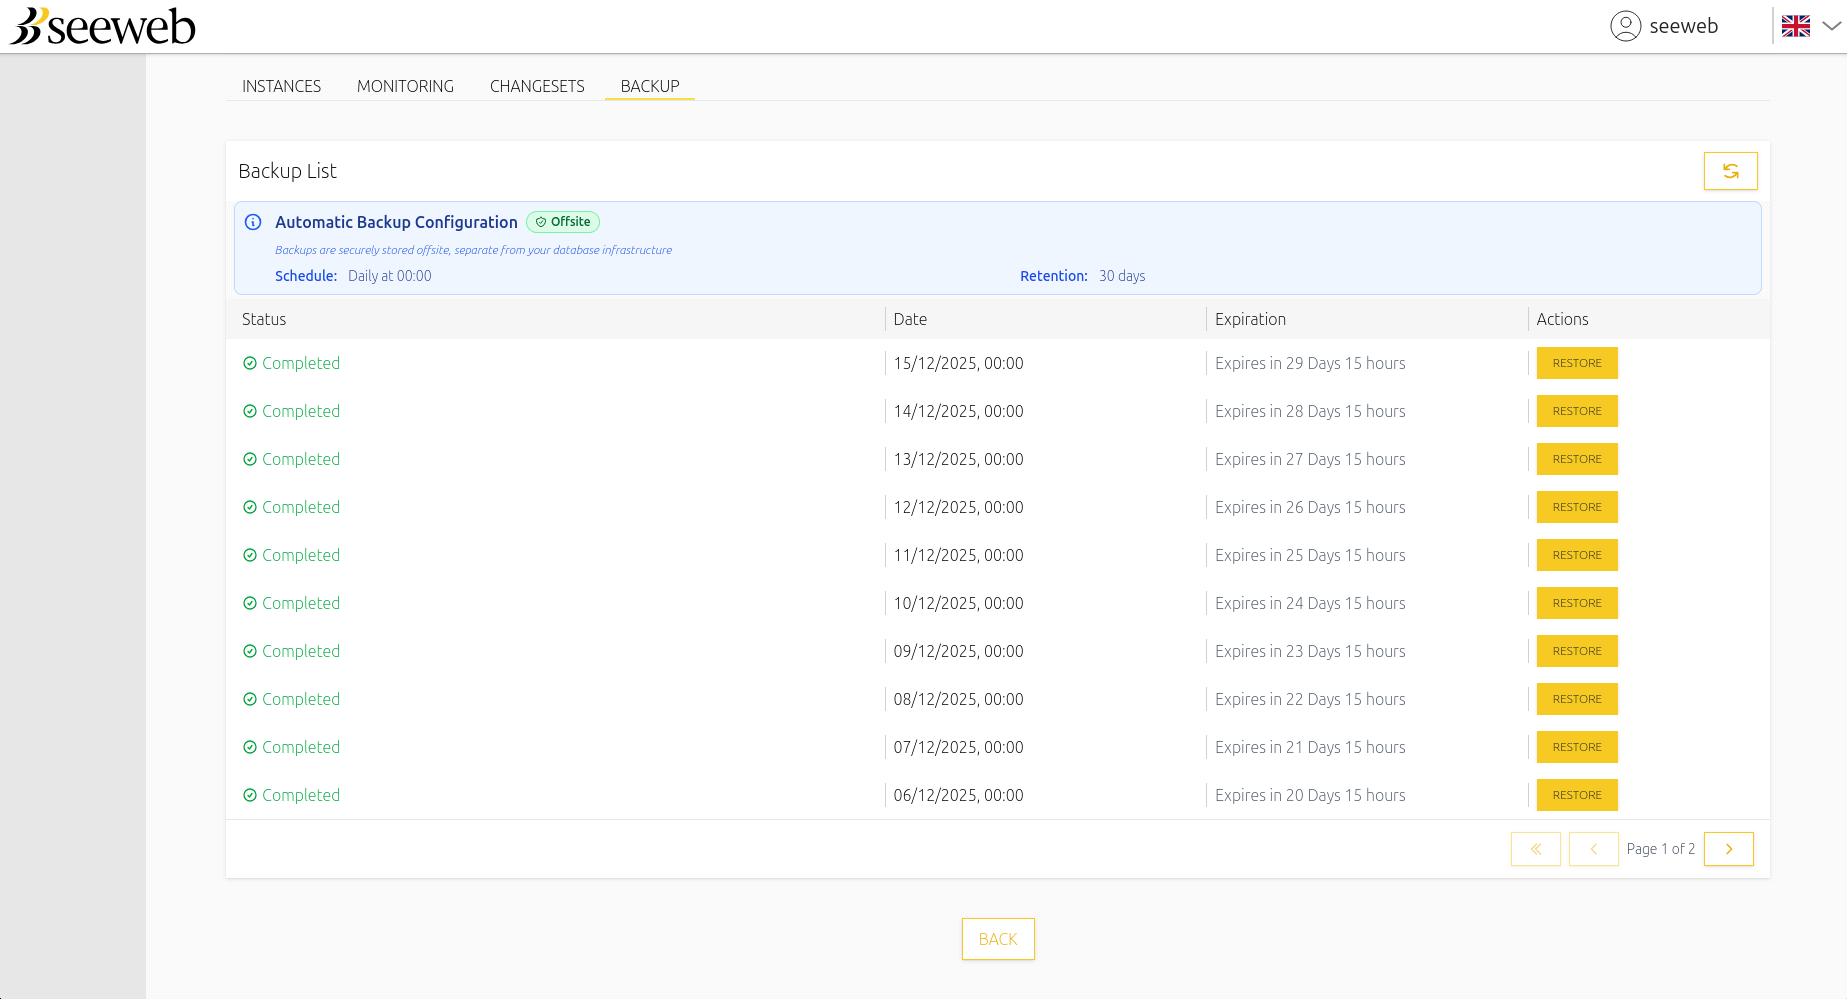This screenshot has width=1847, height=999.
Task: Open the Changesets tab
Action: [x=537, y=86]
